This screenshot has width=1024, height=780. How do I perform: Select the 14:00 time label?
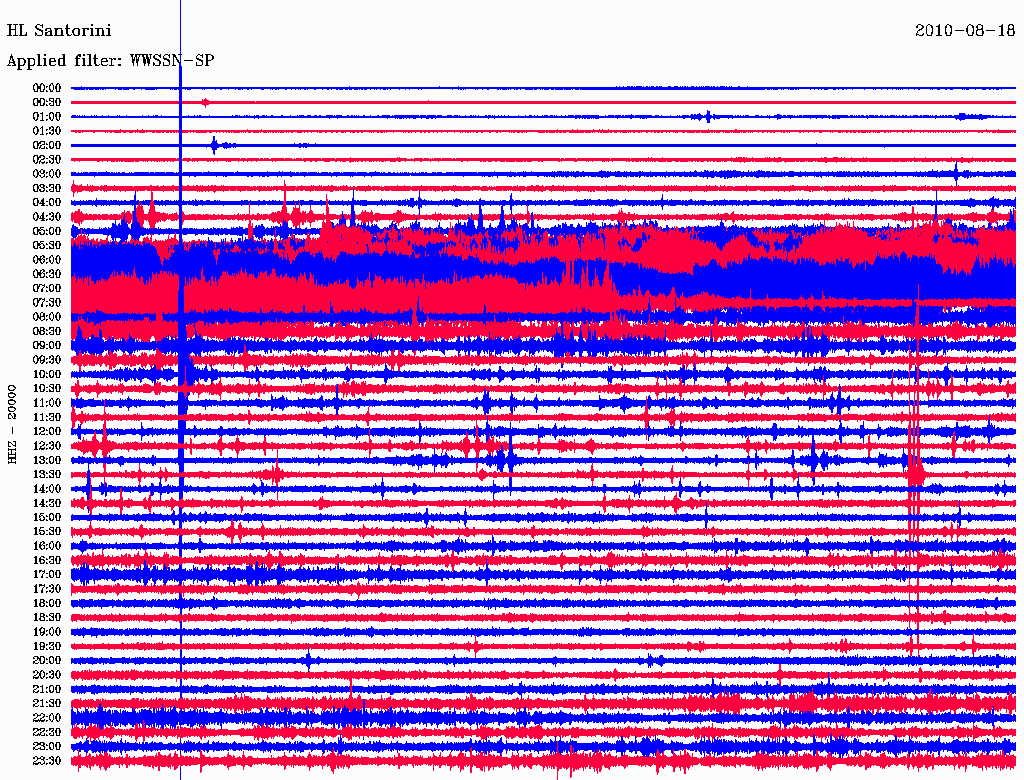pos(47,489)
